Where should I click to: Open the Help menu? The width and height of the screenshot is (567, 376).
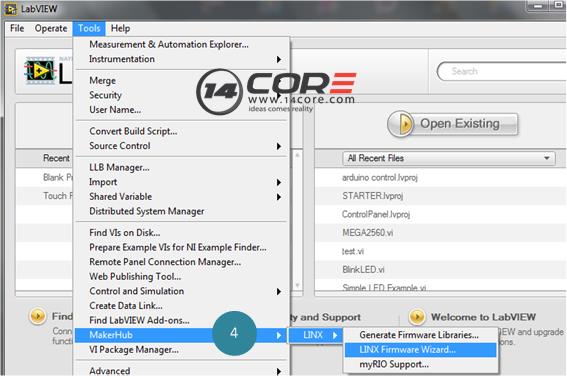[120, 28]
